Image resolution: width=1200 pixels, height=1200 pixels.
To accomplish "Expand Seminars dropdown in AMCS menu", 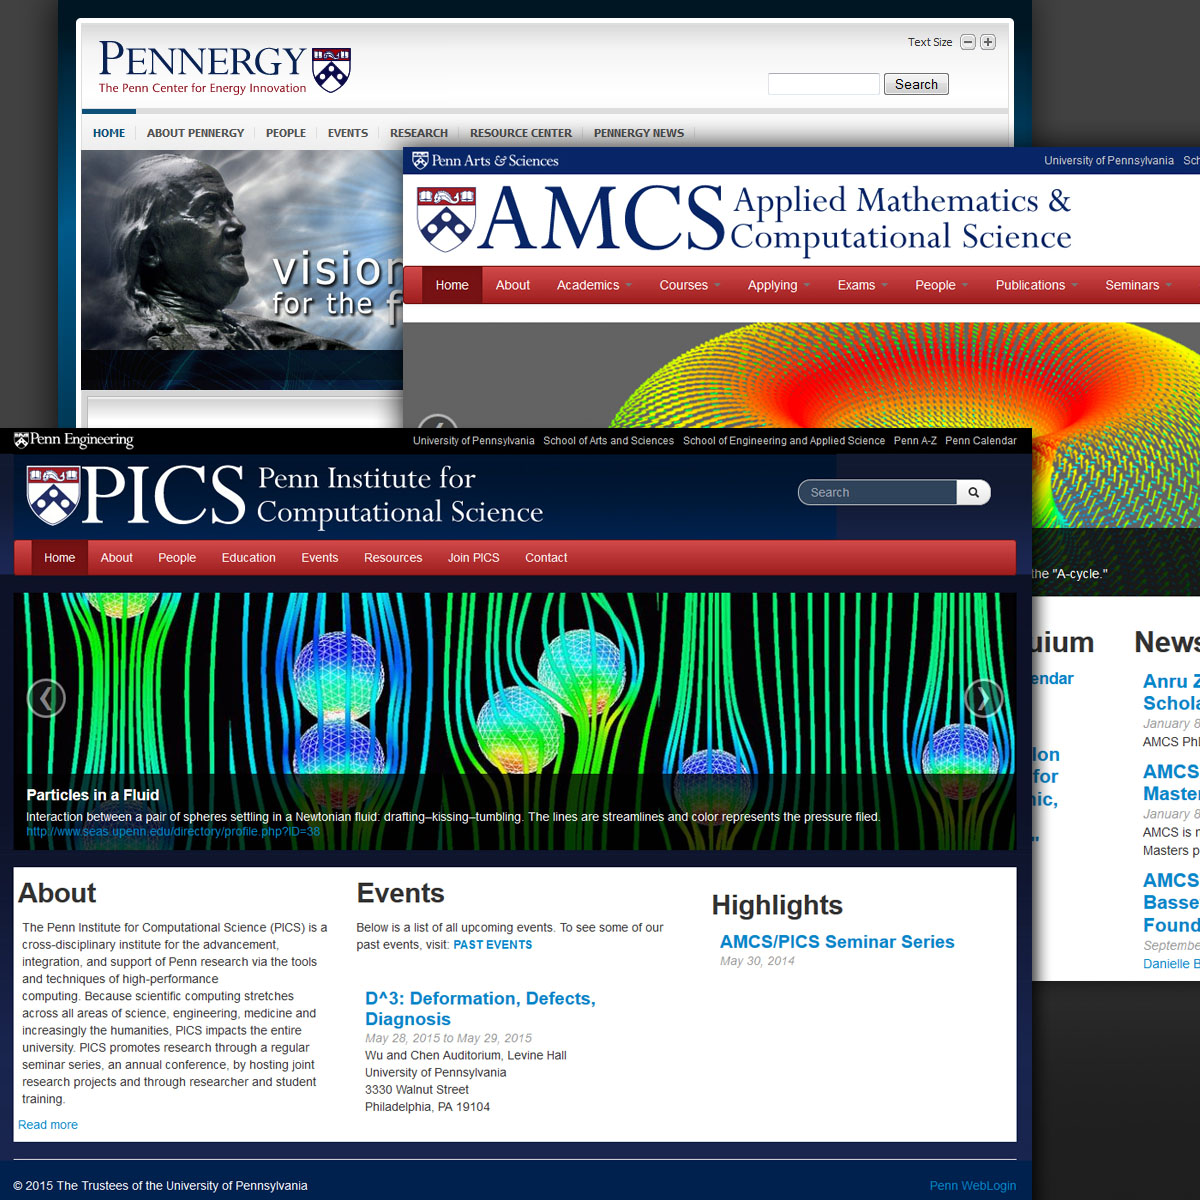I will (1138, 285).
